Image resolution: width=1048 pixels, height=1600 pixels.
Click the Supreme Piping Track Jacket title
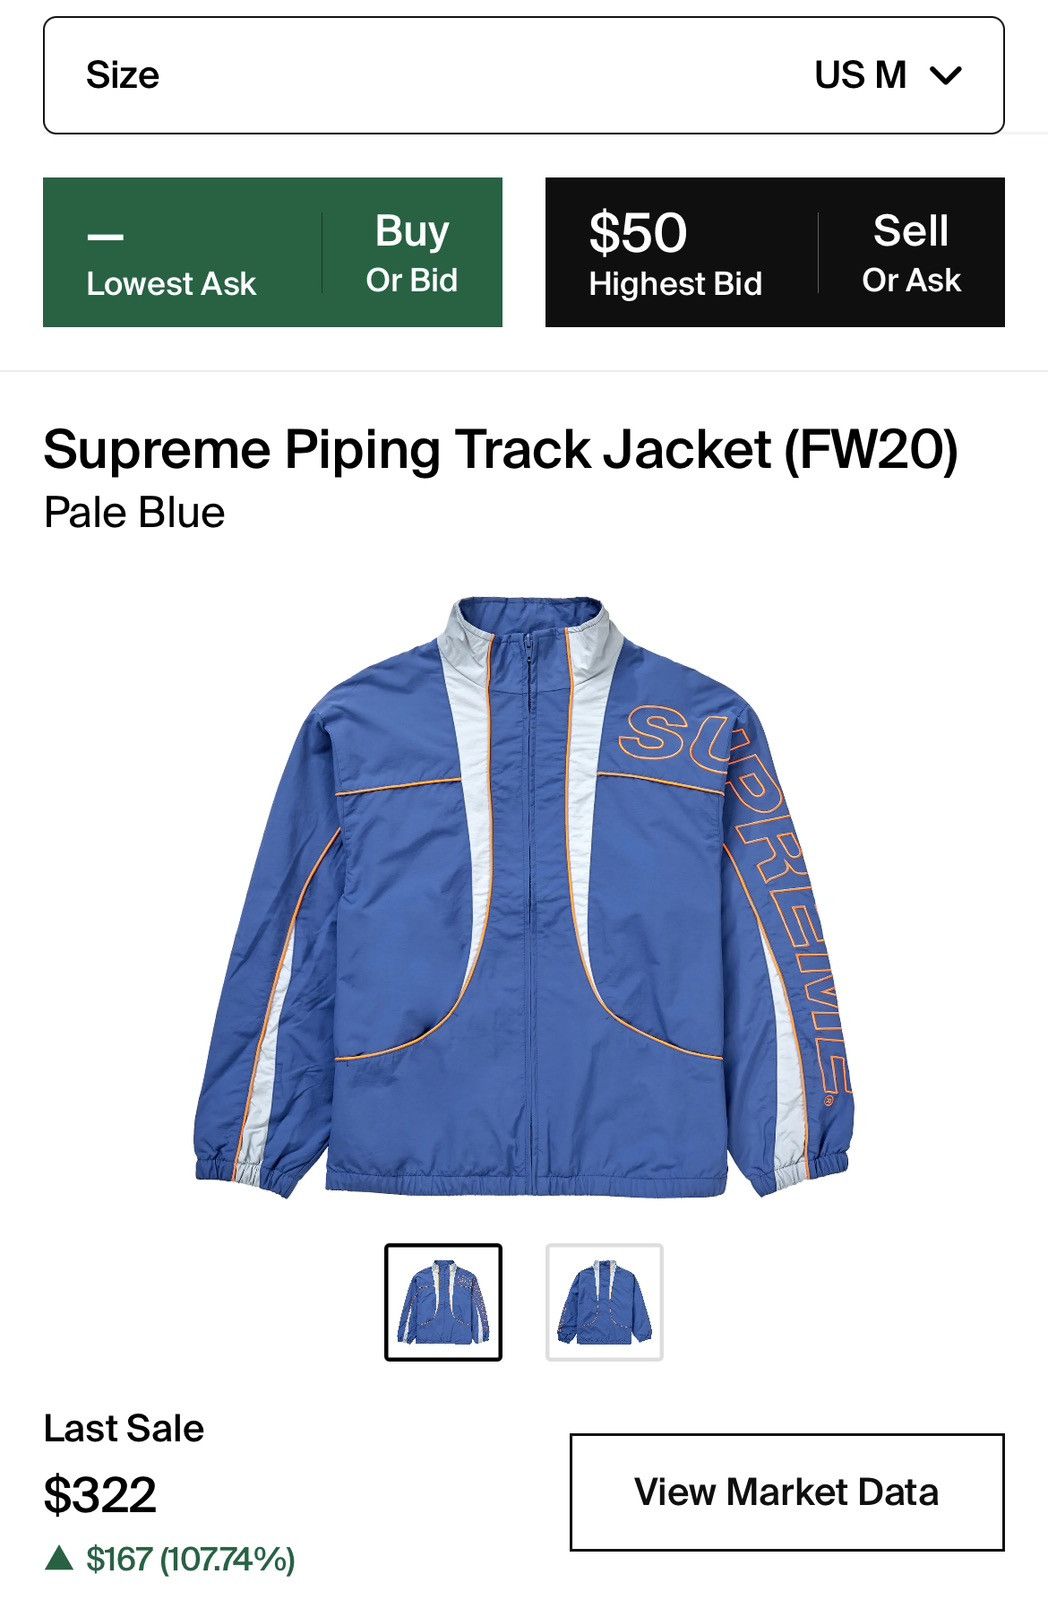coord(501,449)
